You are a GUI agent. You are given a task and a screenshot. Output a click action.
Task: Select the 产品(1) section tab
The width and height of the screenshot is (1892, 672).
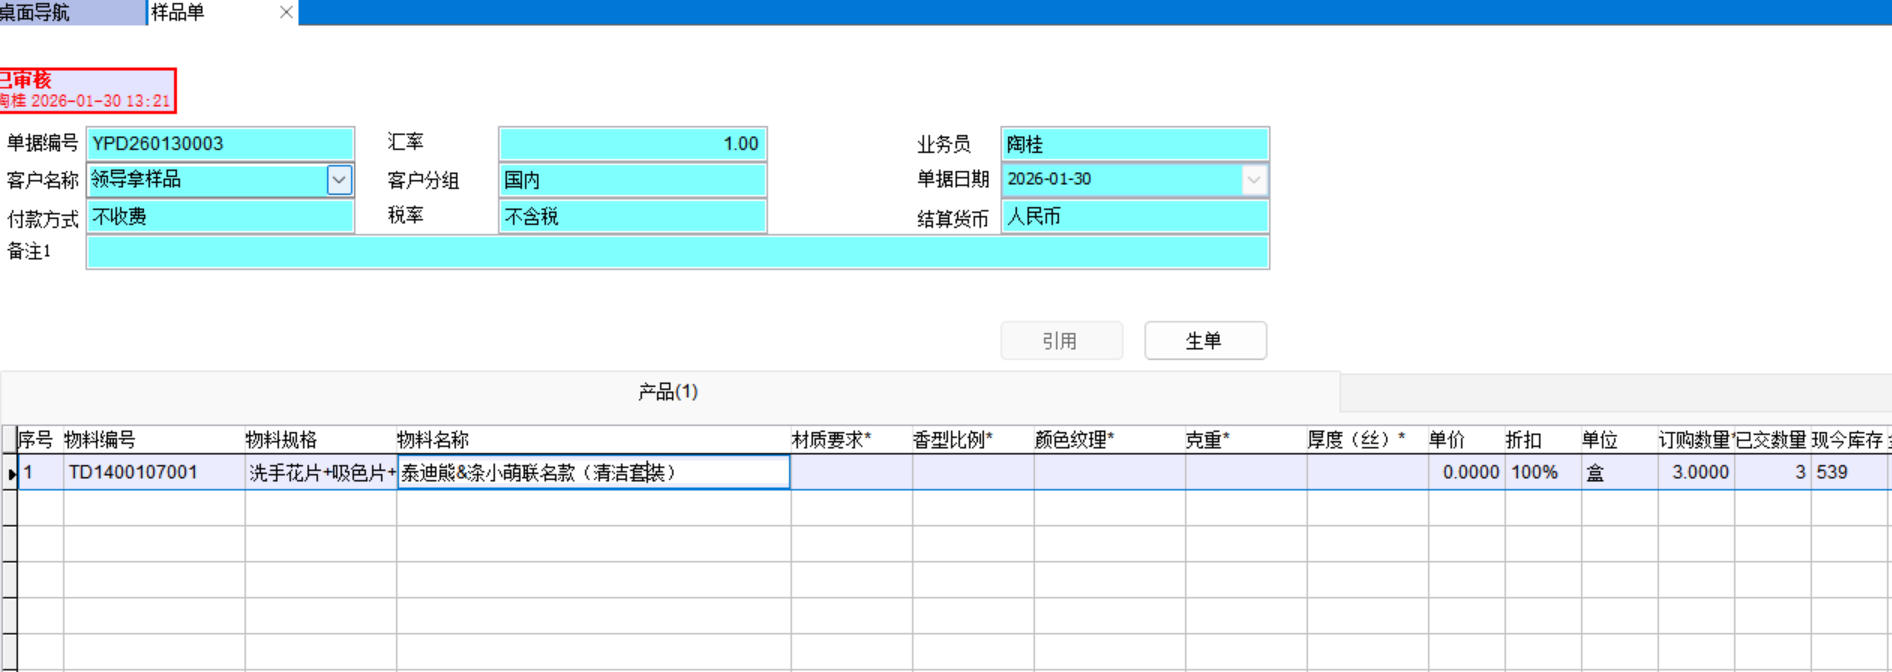pyautogui.click(x=668, y=392)
